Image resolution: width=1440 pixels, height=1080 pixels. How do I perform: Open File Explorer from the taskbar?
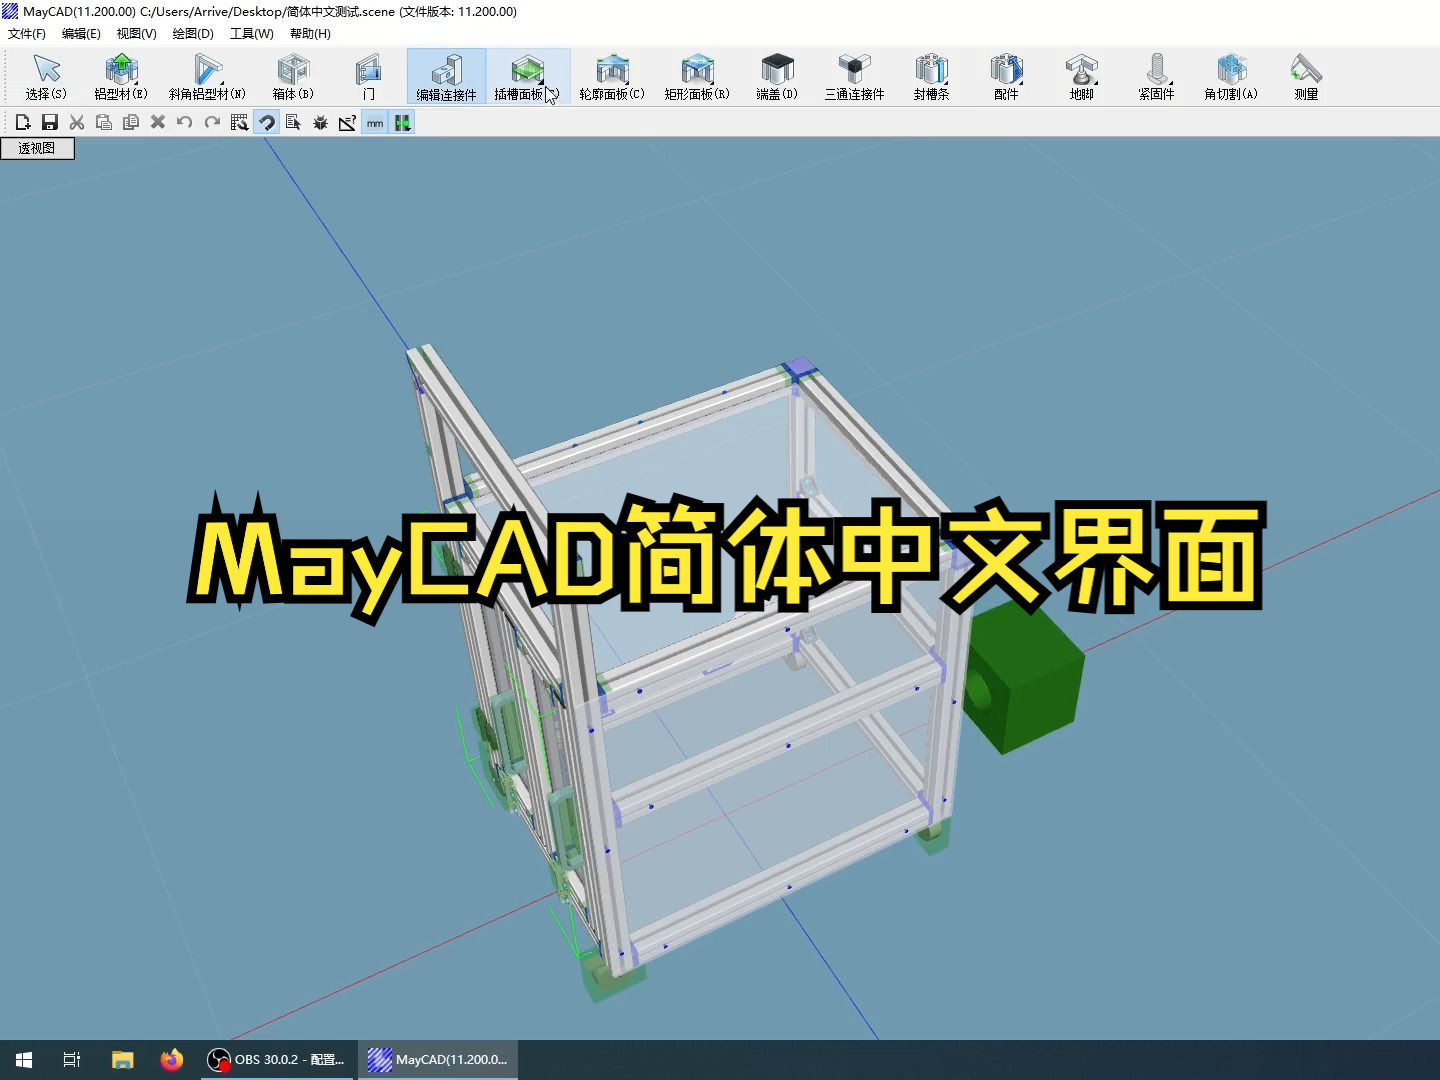tap(122, 1059)
